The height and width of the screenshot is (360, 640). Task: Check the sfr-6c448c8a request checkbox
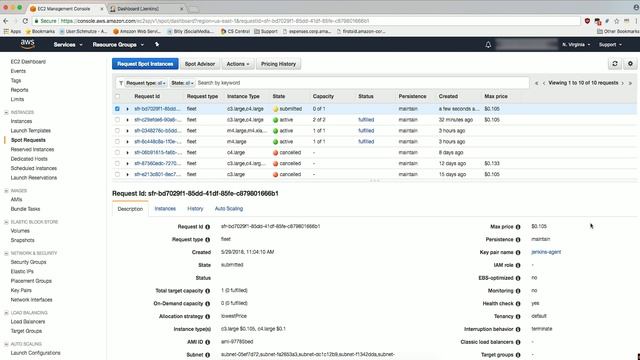118,142
